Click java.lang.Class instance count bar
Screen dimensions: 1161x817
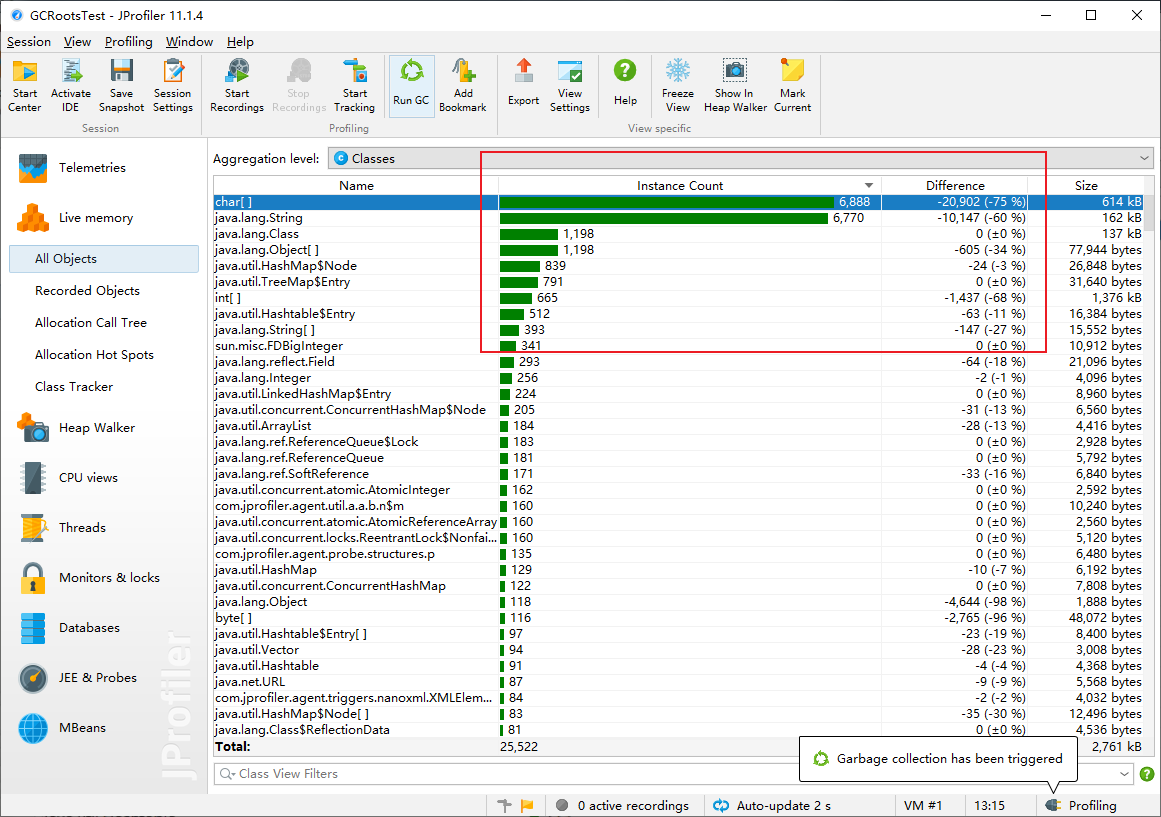pos(529,234)
